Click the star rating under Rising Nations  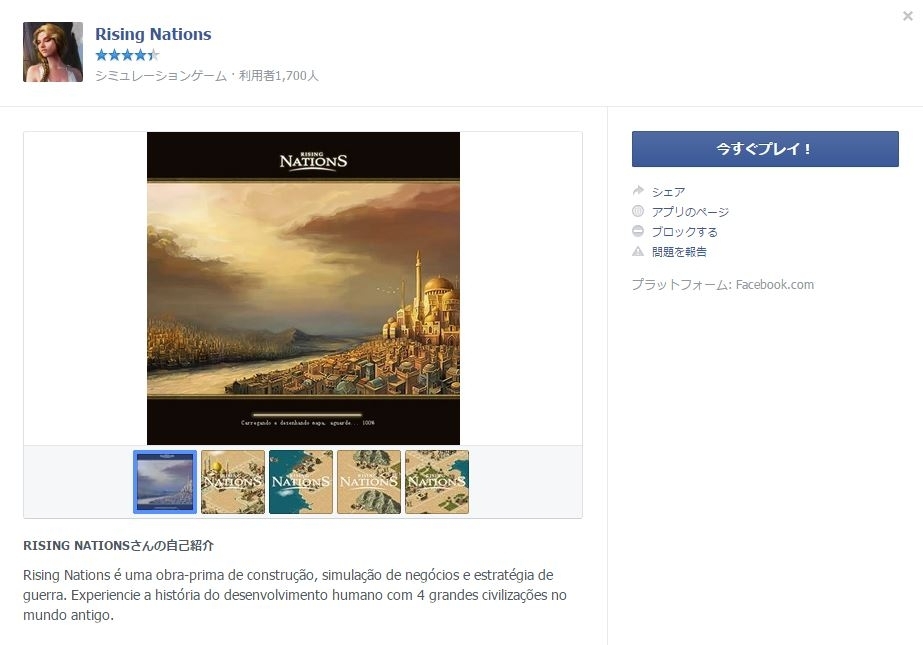click(x=127, y=55)
